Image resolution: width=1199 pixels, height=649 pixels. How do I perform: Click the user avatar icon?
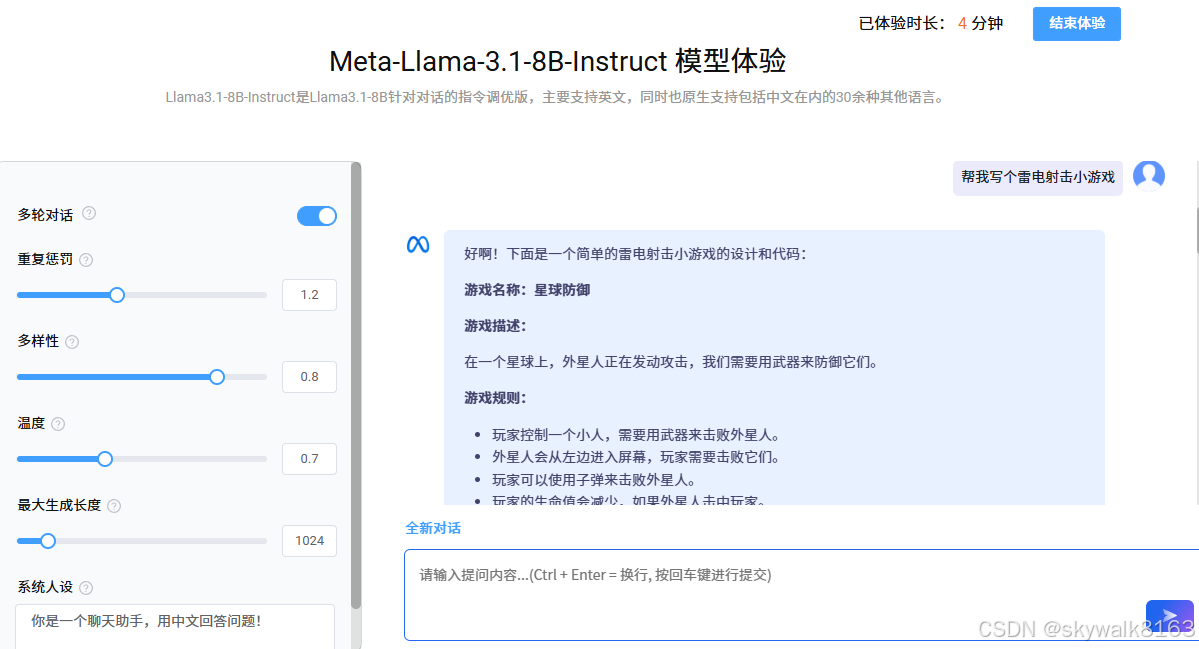click(x=1149, y=176)
